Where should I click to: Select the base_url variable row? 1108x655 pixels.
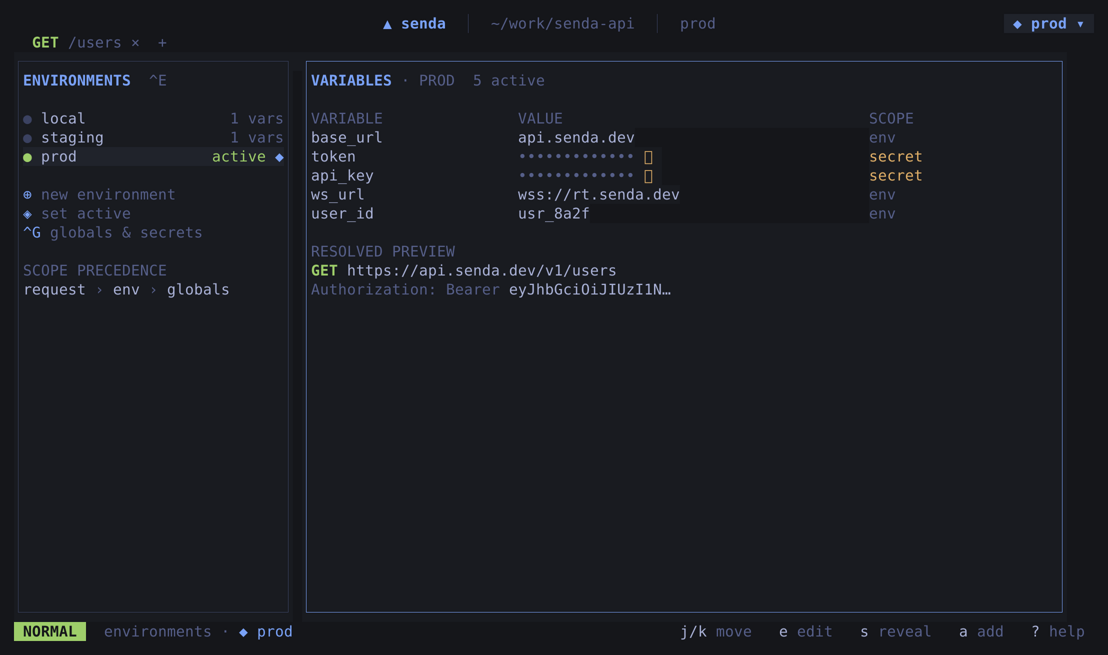[x=616, y=138]
